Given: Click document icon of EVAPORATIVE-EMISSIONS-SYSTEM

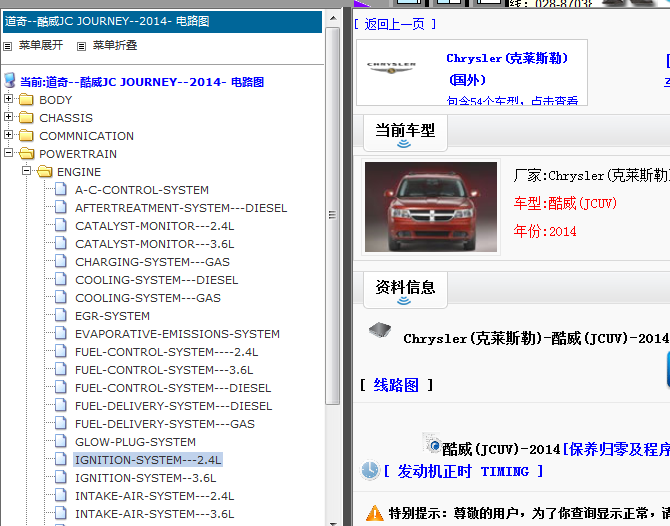Looking at the screenshot, I should click(x=61, y=332).
